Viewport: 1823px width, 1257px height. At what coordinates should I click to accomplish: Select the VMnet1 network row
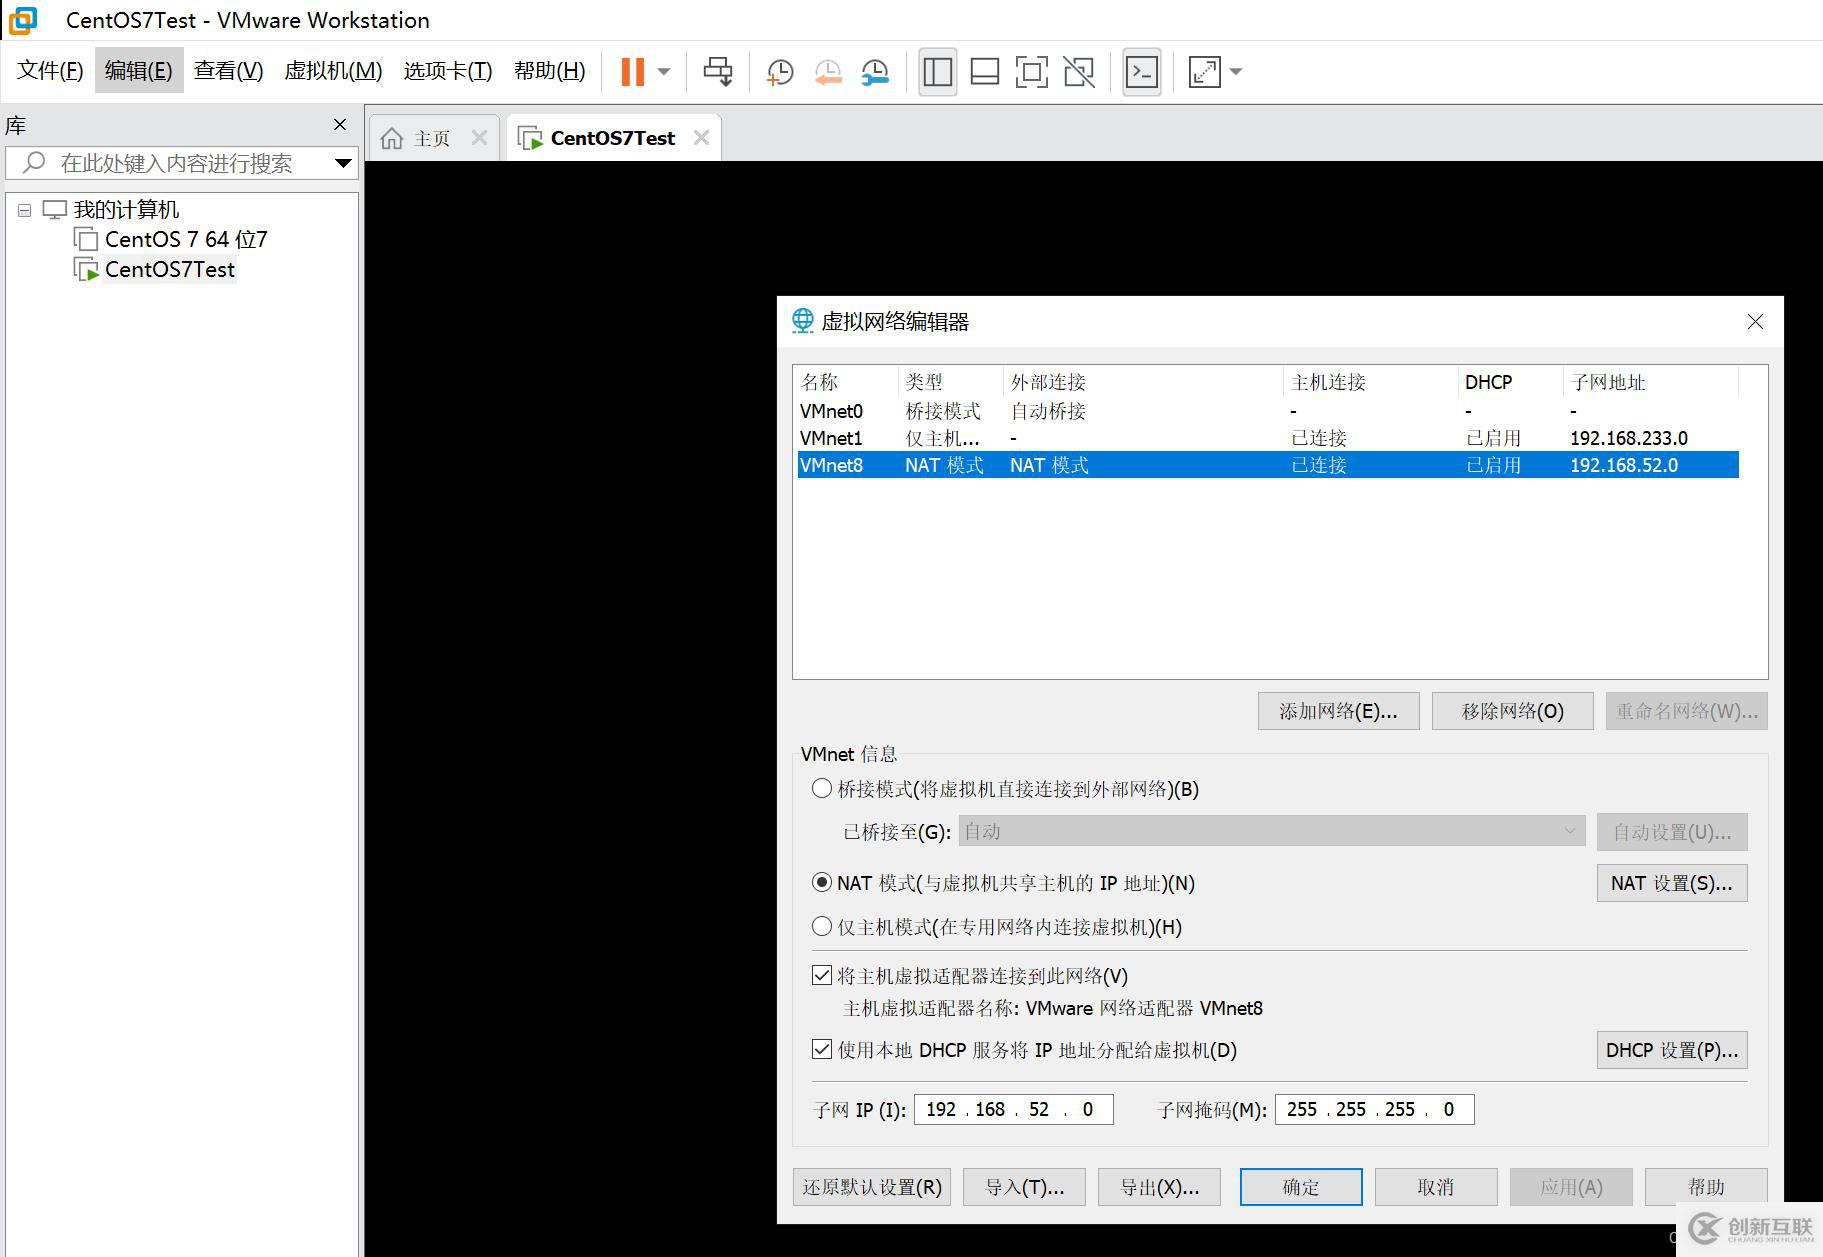(1268, 438)
